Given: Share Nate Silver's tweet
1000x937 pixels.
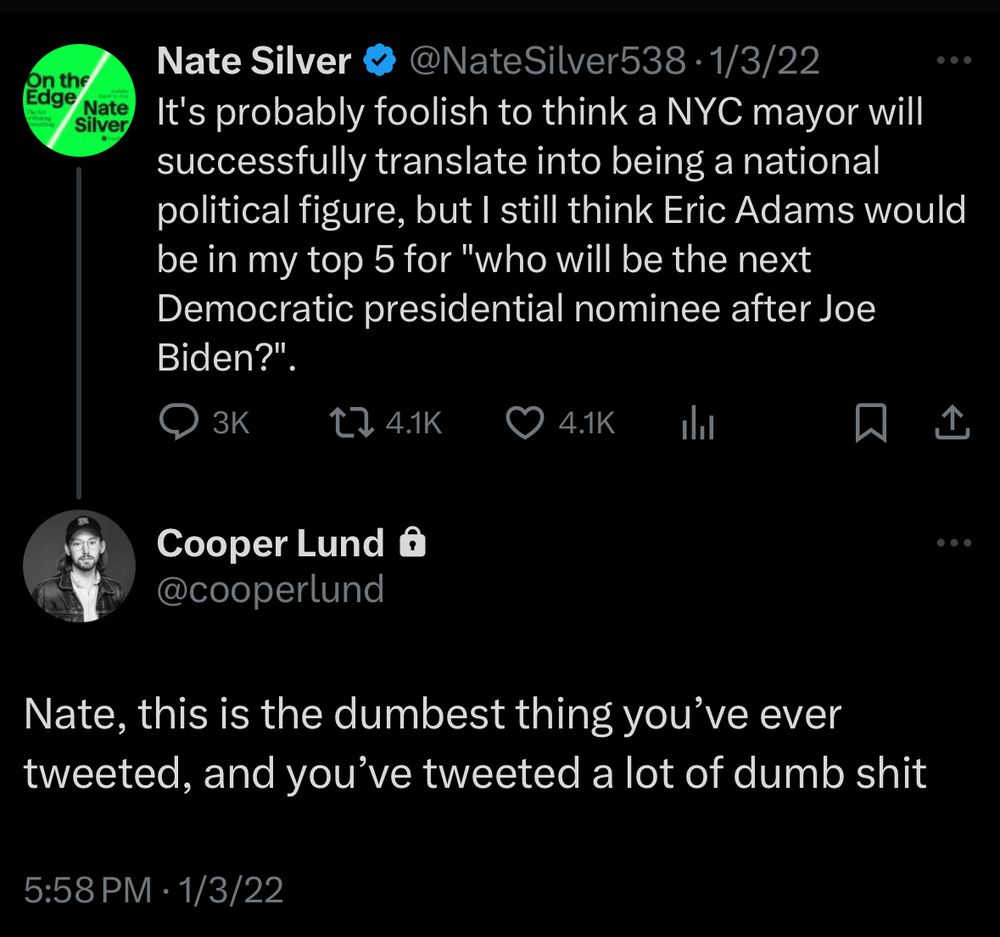Looking at the screenshot, I should coord(951,425).
